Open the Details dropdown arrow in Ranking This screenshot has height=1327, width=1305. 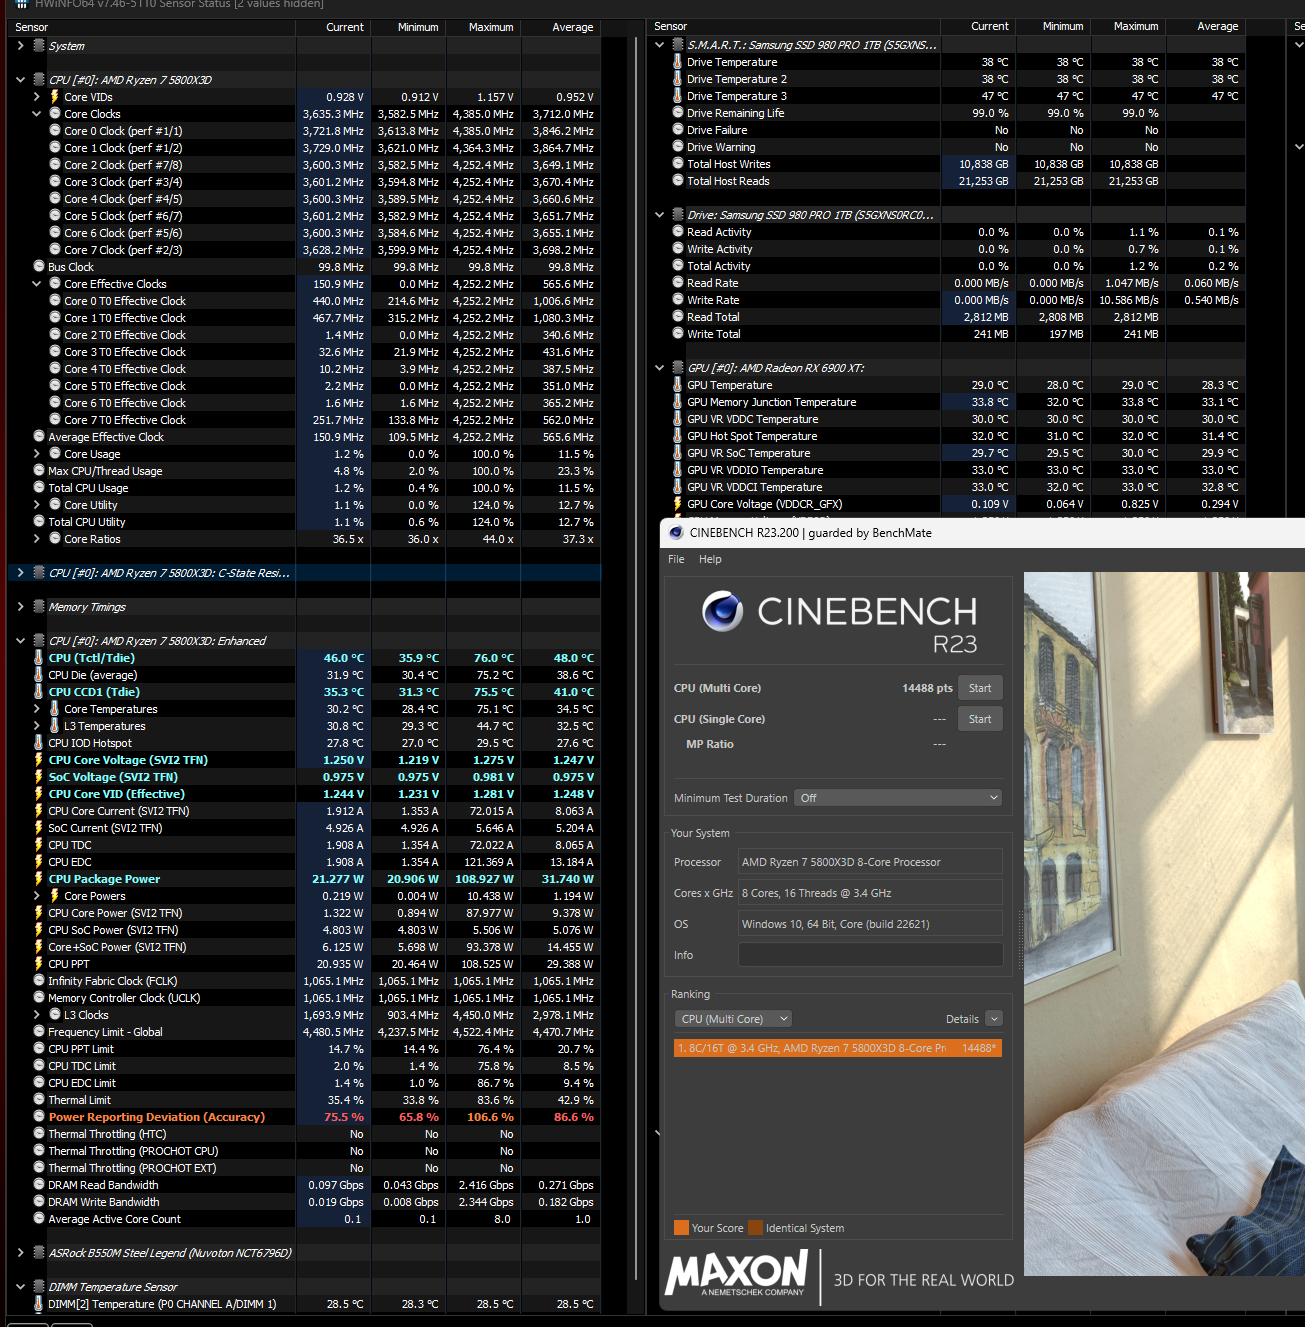993,1019
